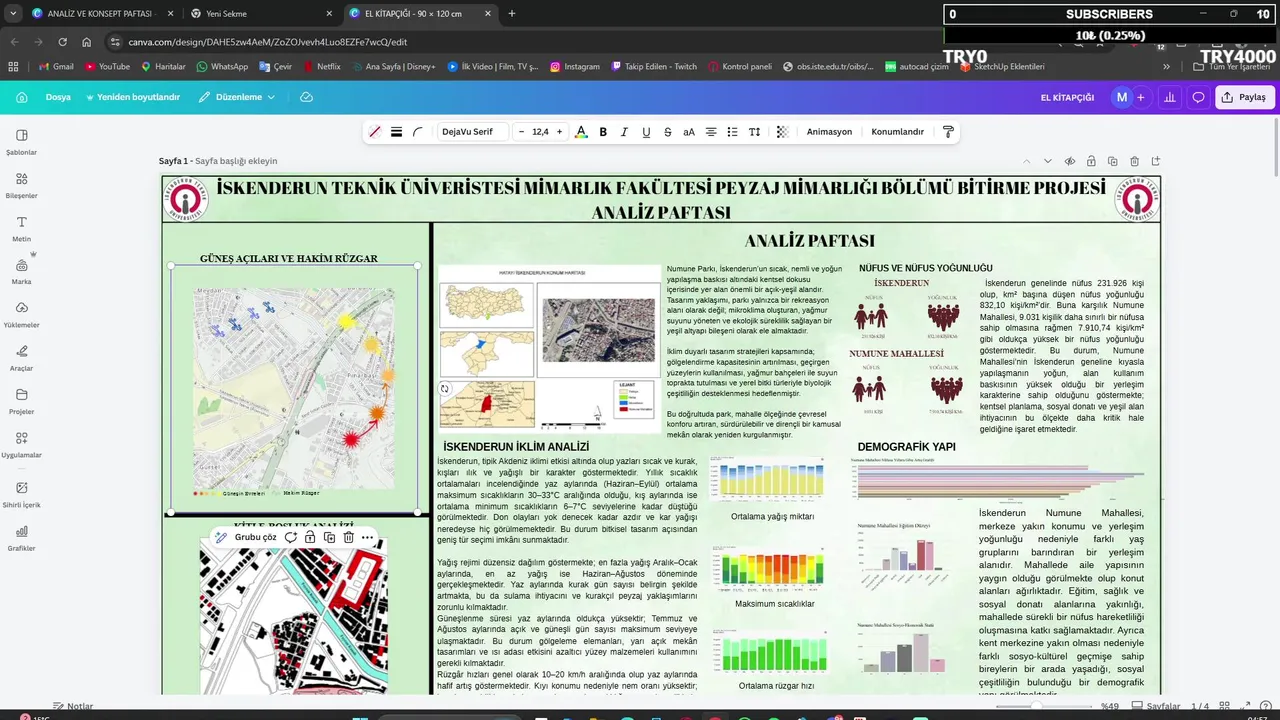This screenshot has height=720, width=1280.
Task: Click the Magic edit pencil icon
Action: [x=221, y=537]
